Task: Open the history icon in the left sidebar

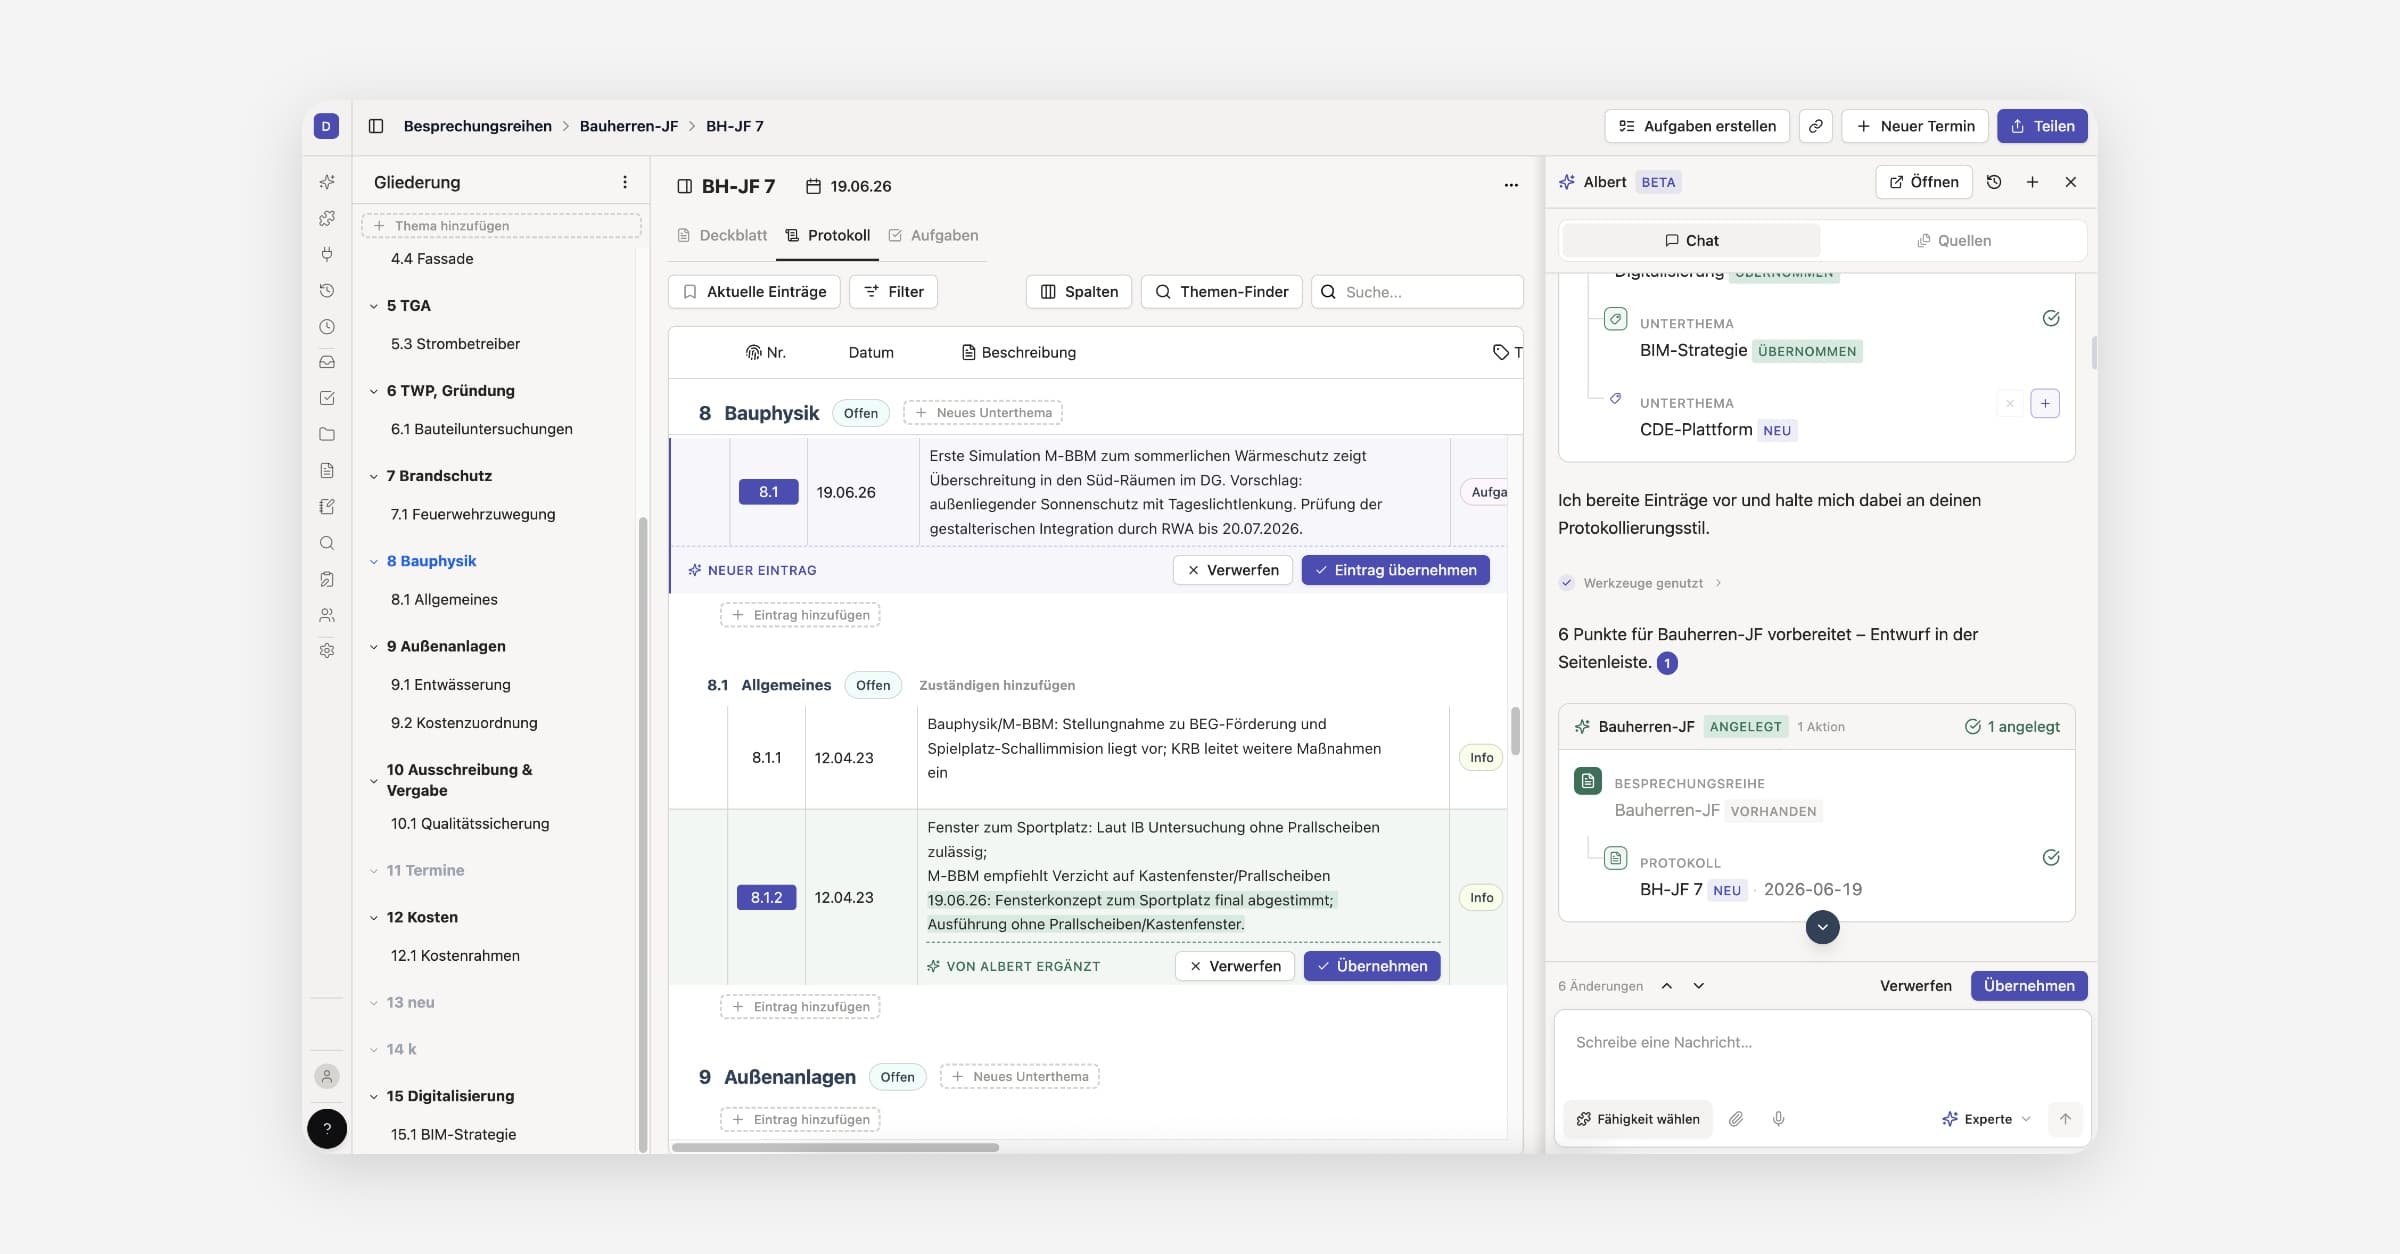Action: point(327,290)
